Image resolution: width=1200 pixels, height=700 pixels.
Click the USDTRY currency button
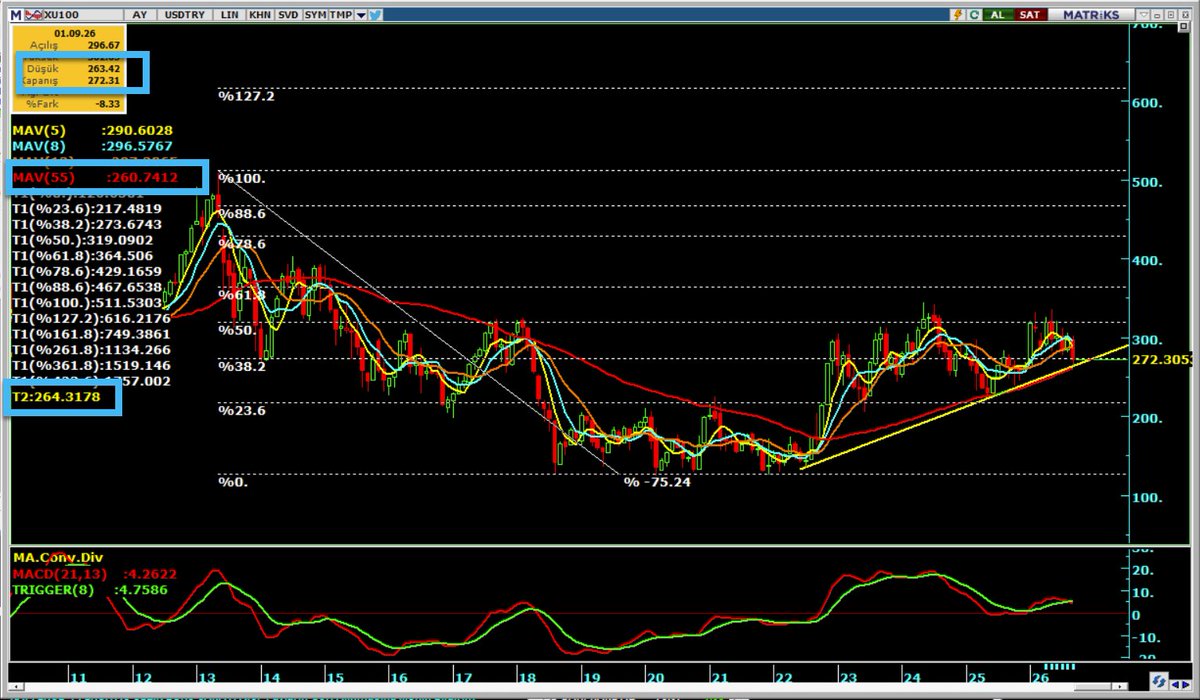click(x=184, y=15)
